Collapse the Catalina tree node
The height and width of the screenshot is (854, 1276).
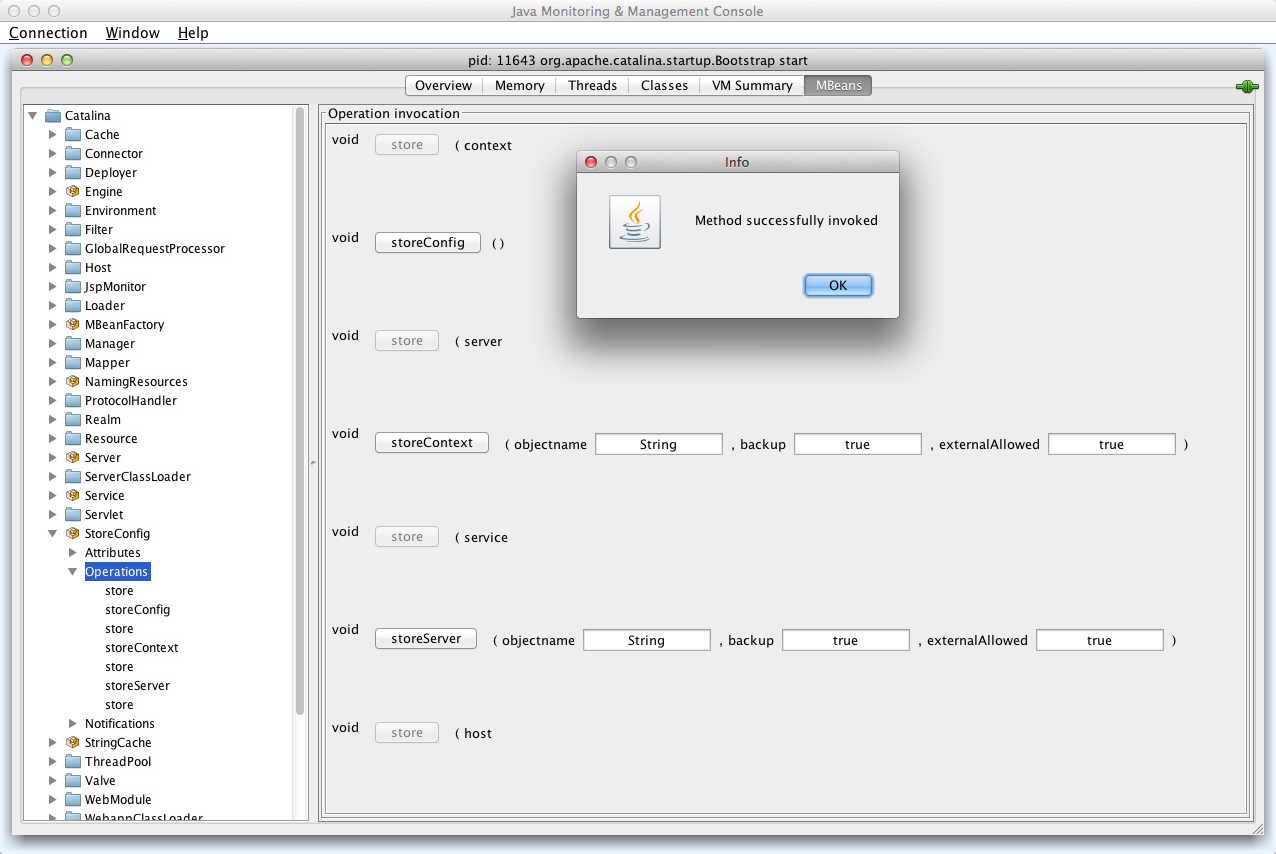(x=33, y=116)
